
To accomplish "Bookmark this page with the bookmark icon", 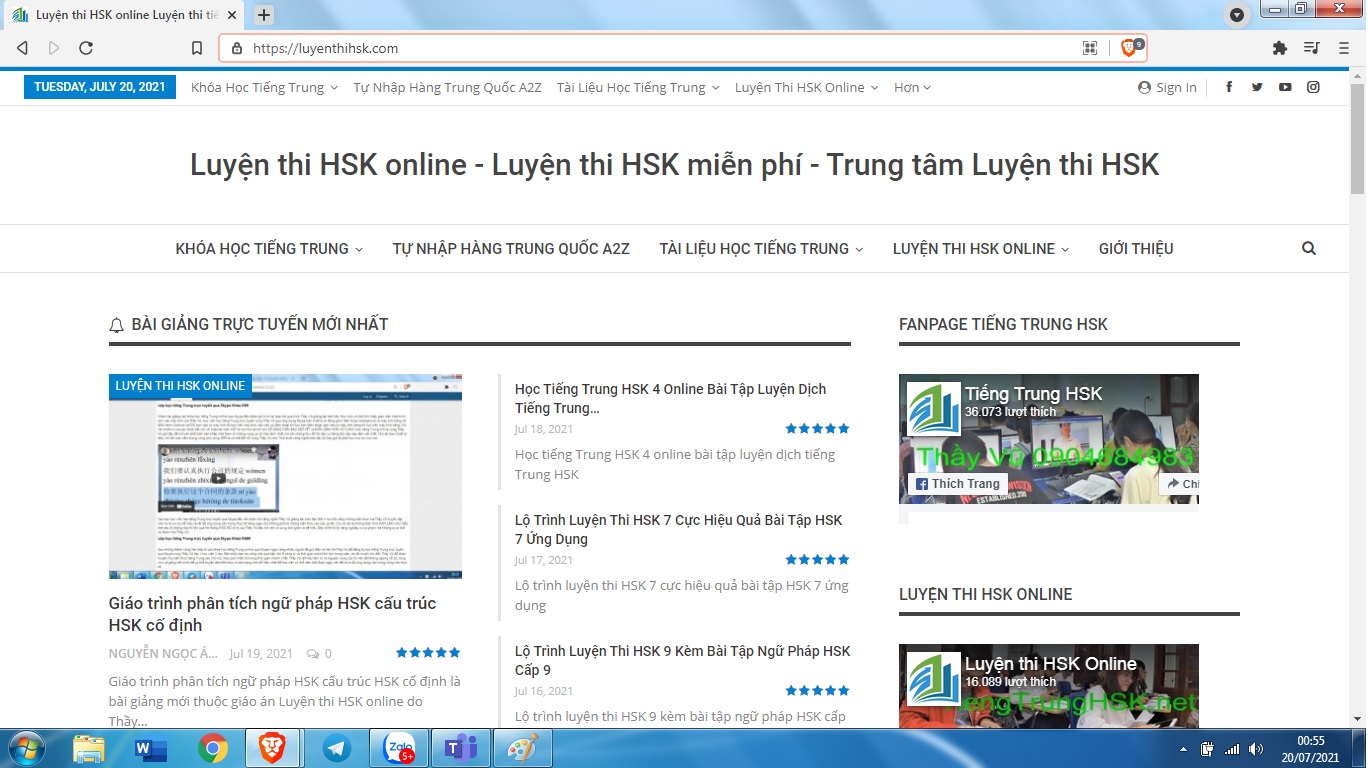I will coord(197,48).
